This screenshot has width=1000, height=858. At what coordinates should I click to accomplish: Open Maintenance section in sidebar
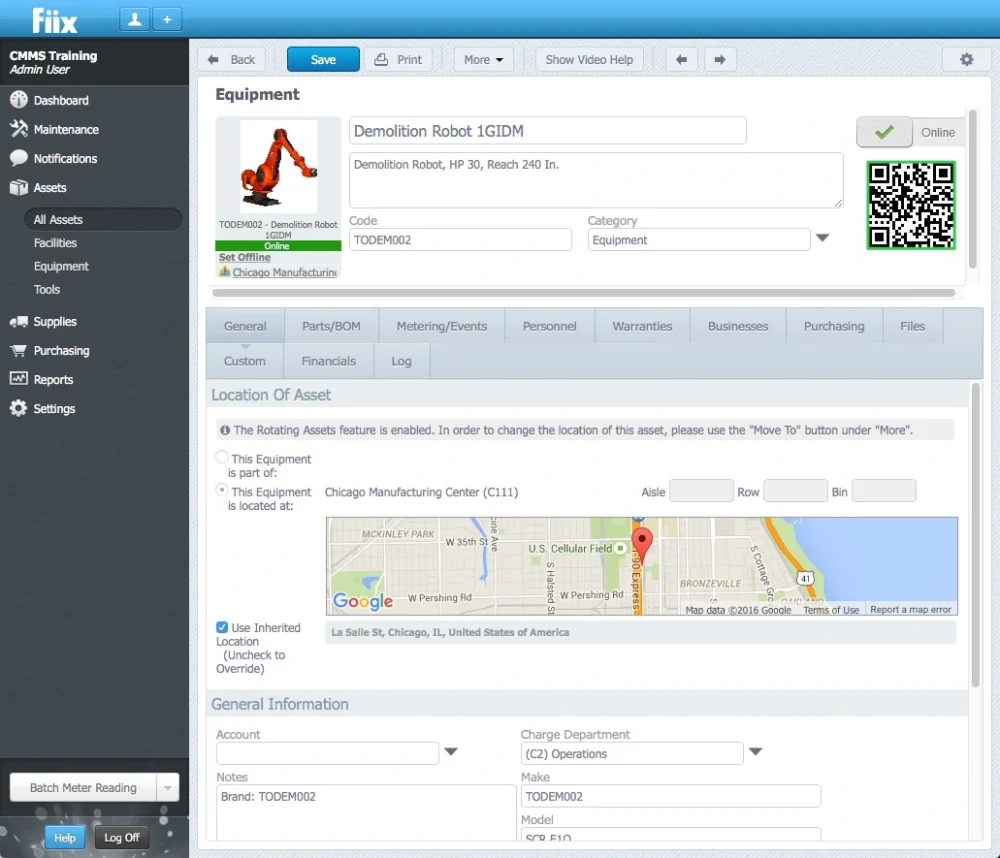pyautogui.click(x=66, y=130)
